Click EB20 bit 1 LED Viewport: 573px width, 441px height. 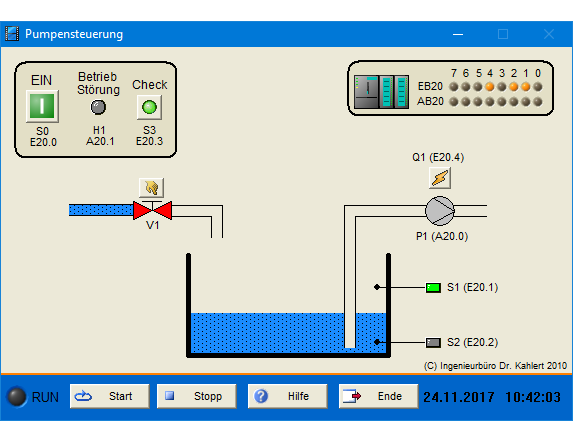(525, 87)
